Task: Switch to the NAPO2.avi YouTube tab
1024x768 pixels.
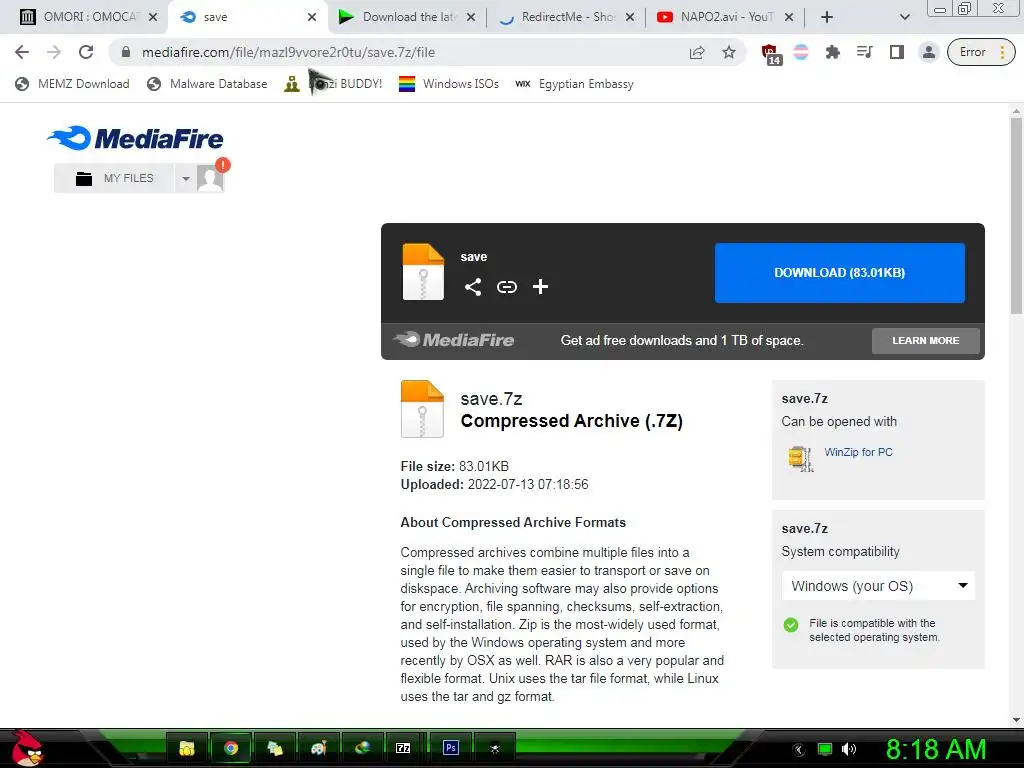Action: [725, 17]
